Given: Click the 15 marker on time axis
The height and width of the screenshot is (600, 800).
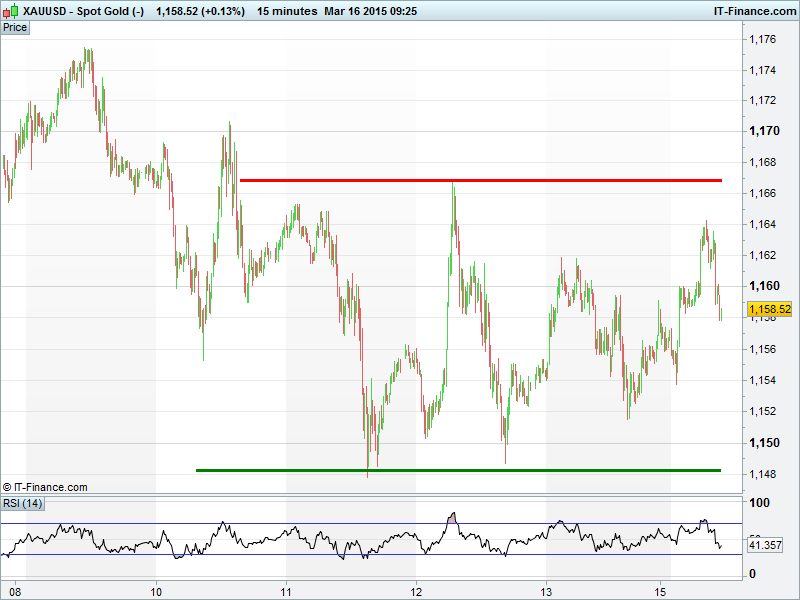Looking at the screenshot, I should (661, 590).
